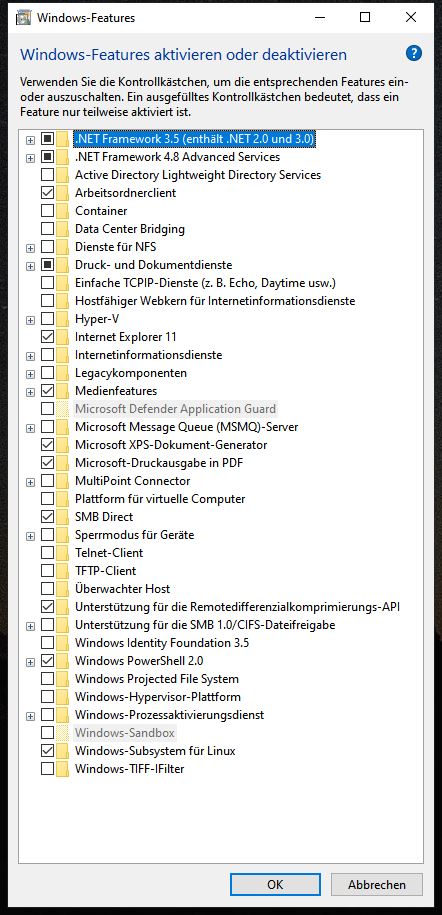This screenshot has height=915, width=442.
Task: Click the folder icon beside Hyper-V
Action: pyautogui.click(x=62, y=319)
